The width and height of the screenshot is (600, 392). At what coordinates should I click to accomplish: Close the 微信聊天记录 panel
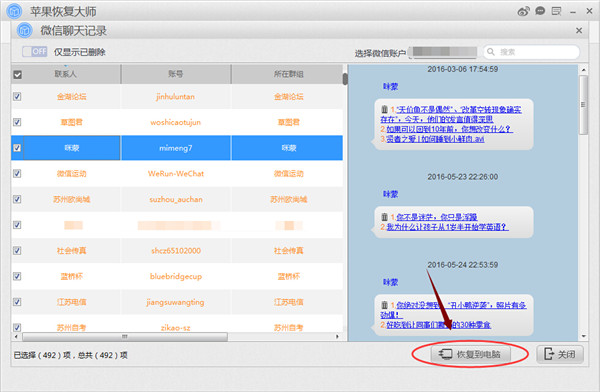tap(579, 30)
